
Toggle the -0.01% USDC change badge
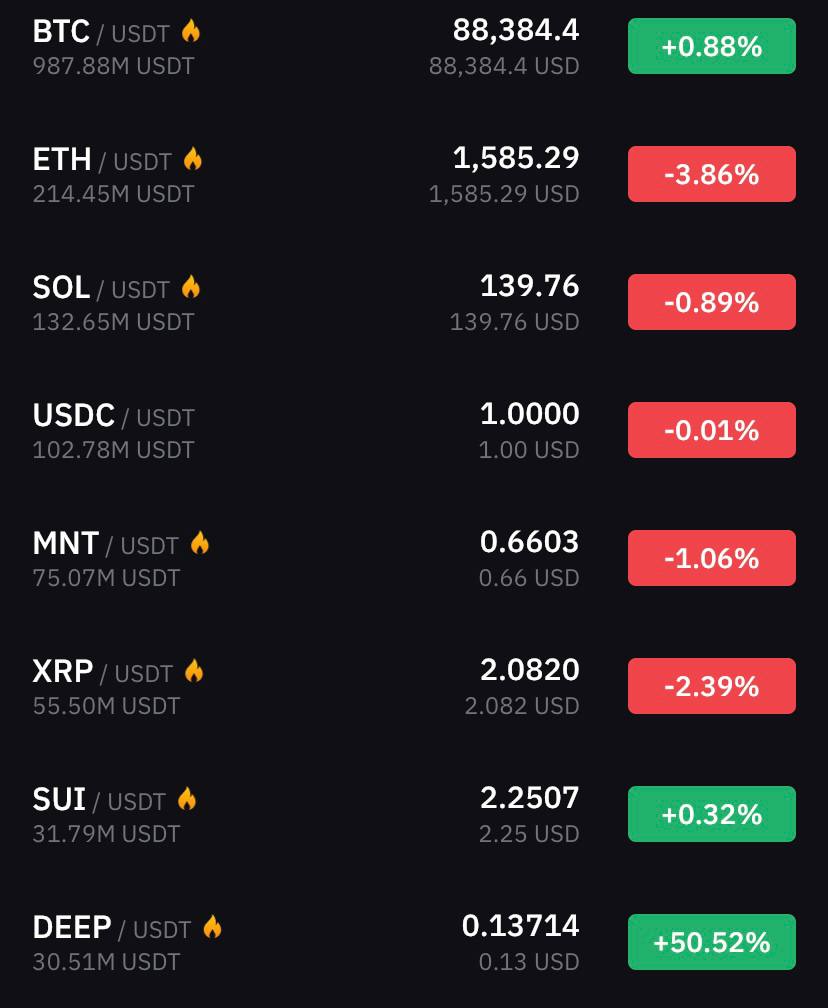(x=712, y=430)
